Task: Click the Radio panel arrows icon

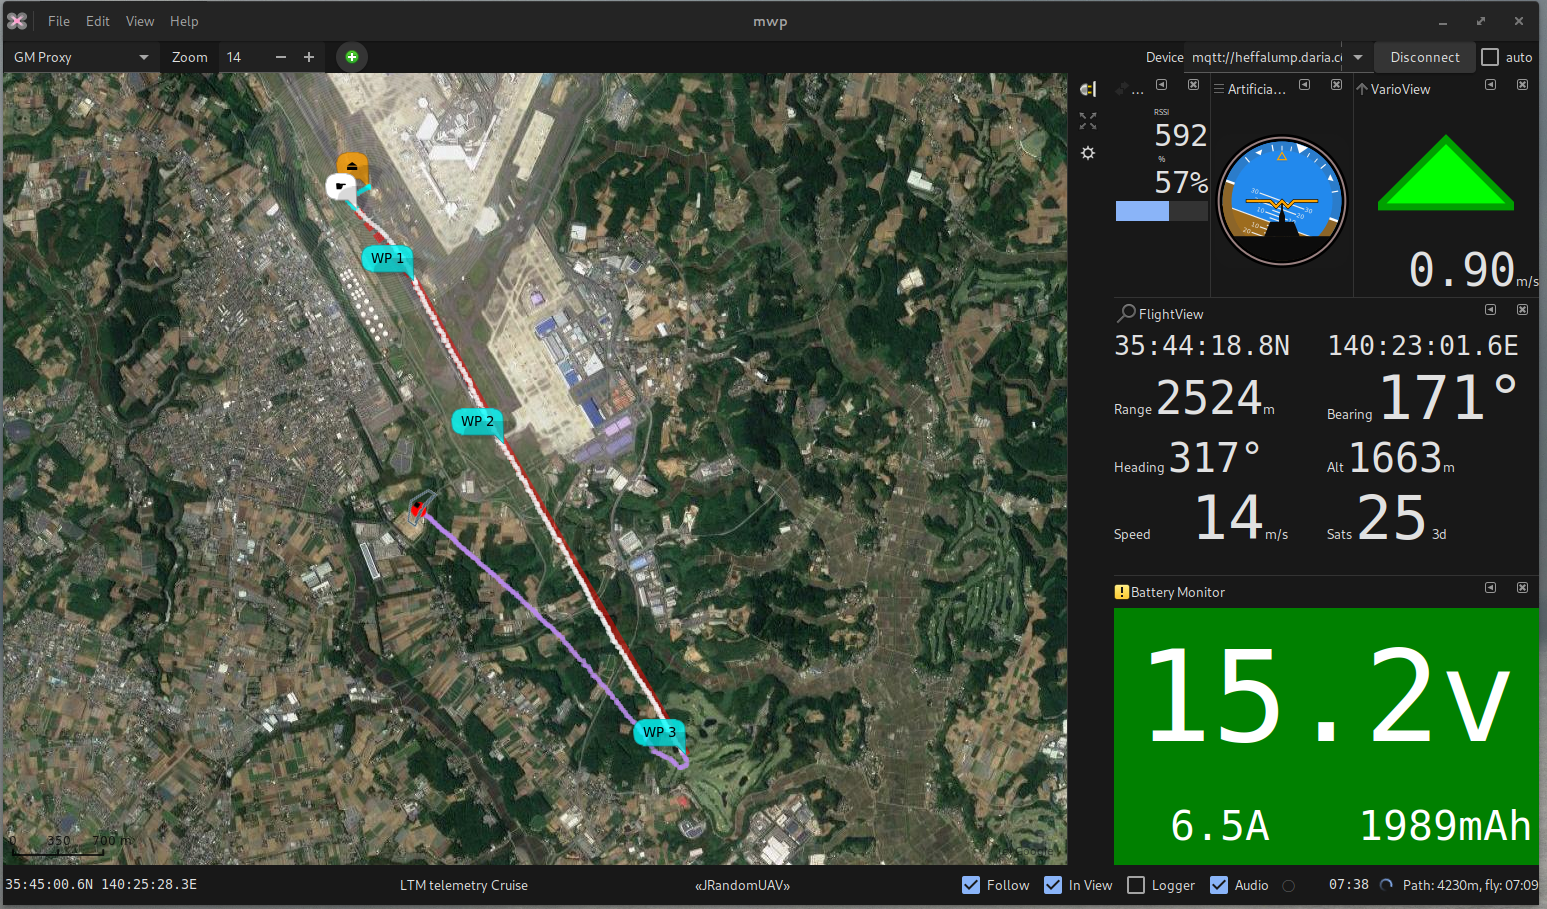Action: (x=1123, y=89)
